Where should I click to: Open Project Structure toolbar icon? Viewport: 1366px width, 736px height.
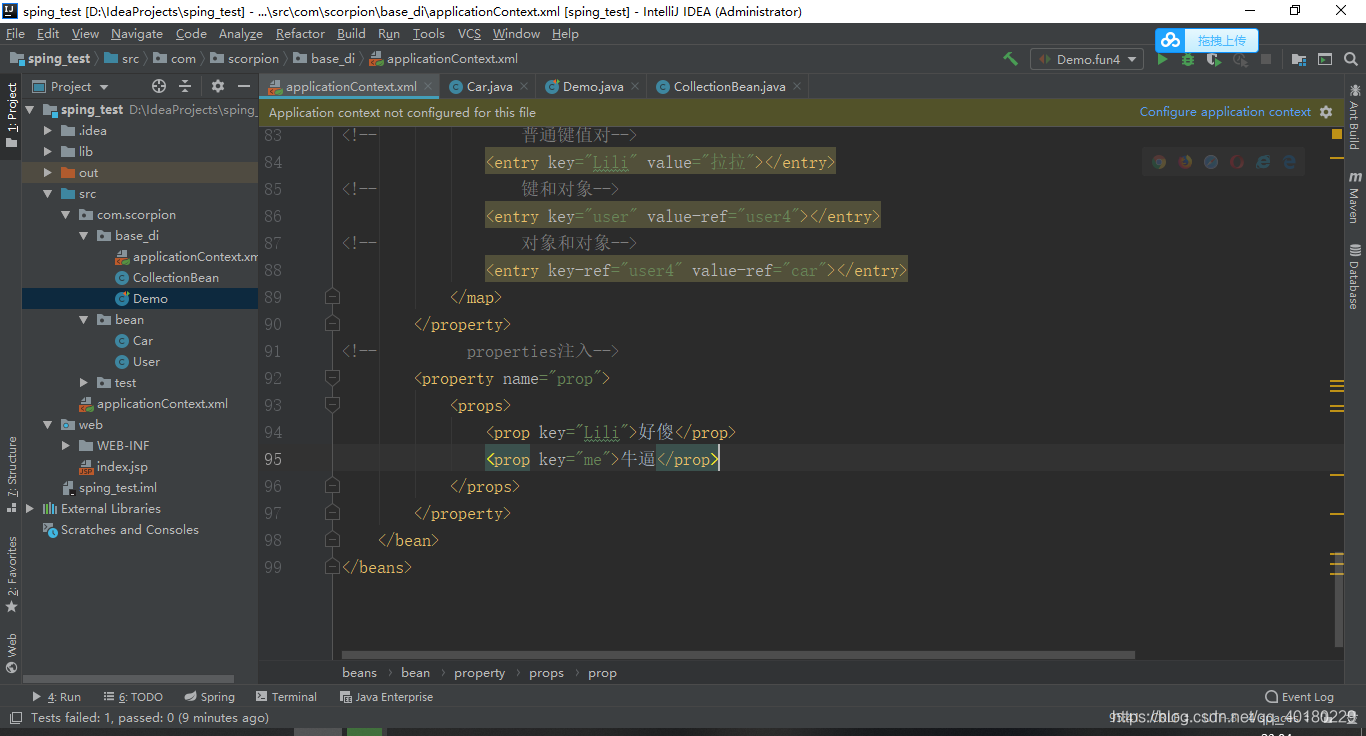pos(1298,59)
